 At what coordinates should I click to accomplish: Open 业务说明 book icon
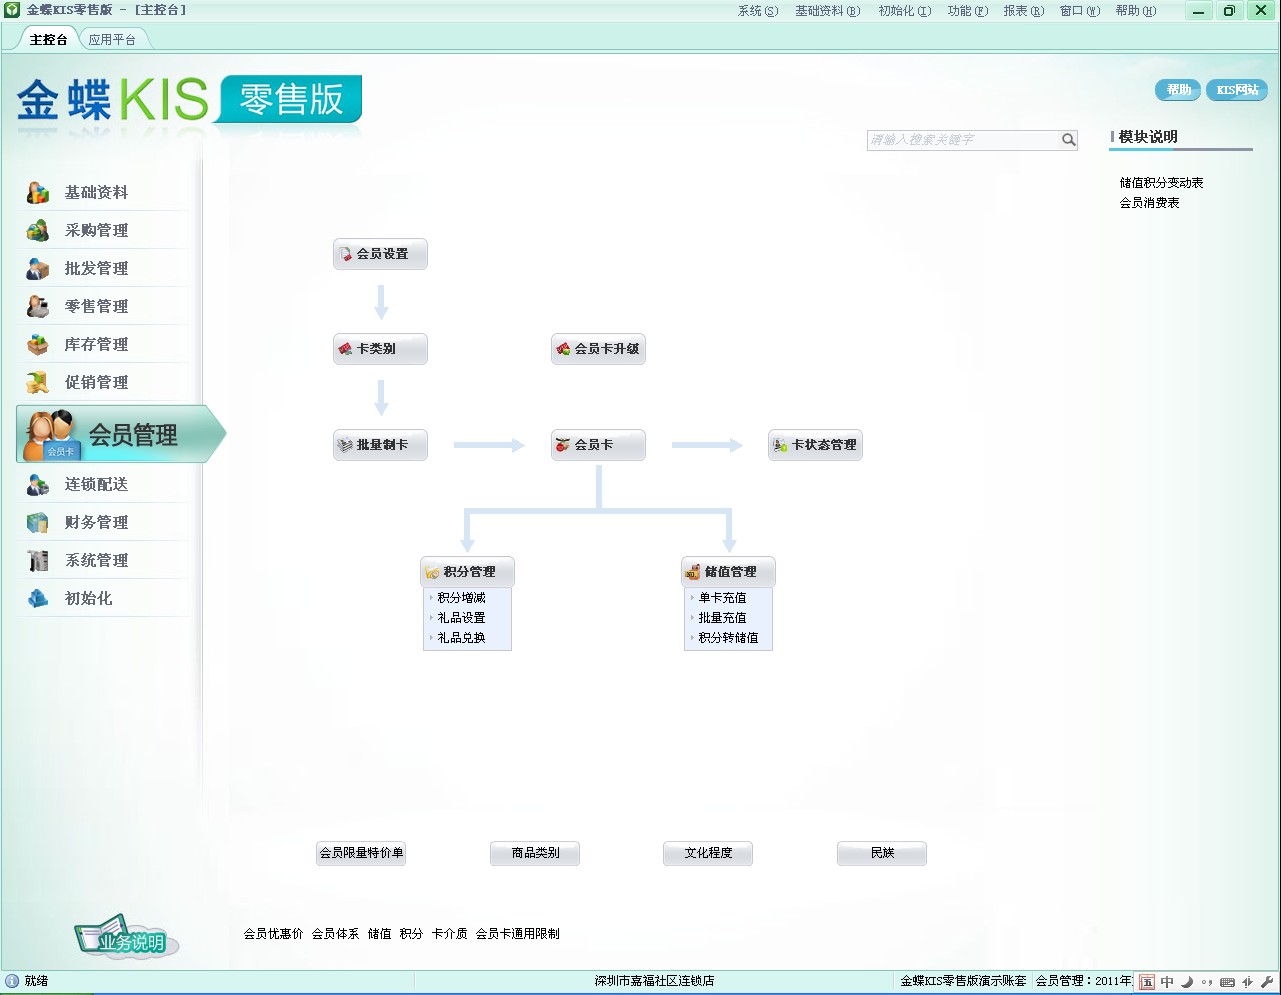click(x=125, y=936)
